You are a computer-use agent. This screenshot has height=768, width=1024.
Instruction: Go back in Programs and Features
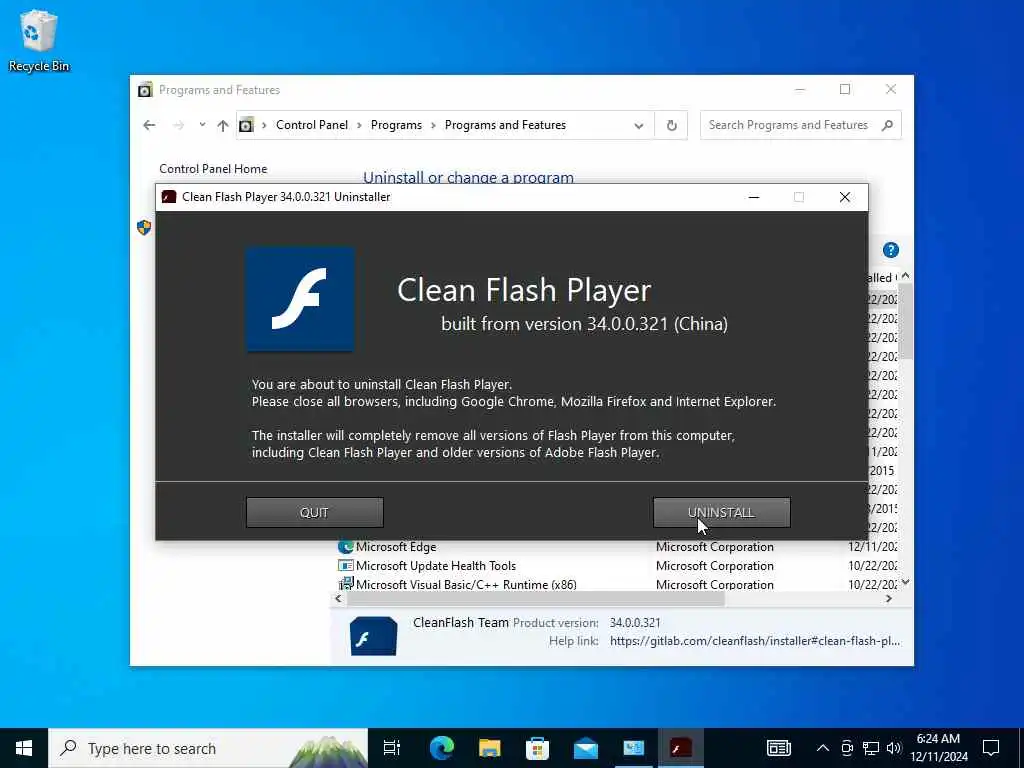click(150, 125)
